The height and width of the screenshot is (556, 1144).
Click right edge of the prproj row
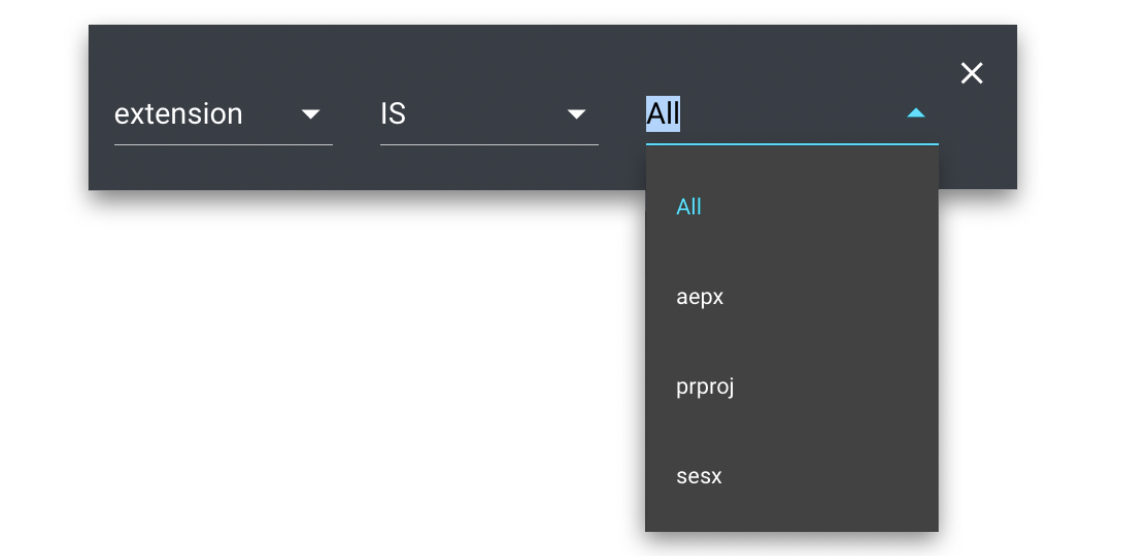click(915, 386)
